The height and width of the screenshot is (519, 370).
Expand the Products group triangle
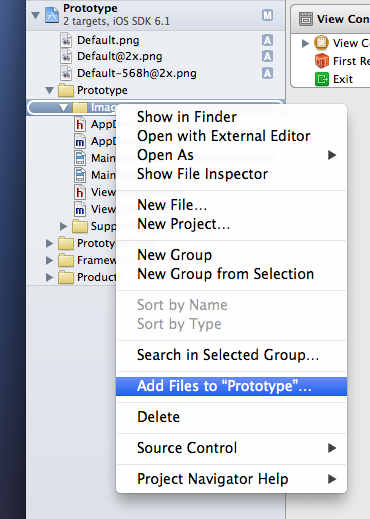[49, 277]
